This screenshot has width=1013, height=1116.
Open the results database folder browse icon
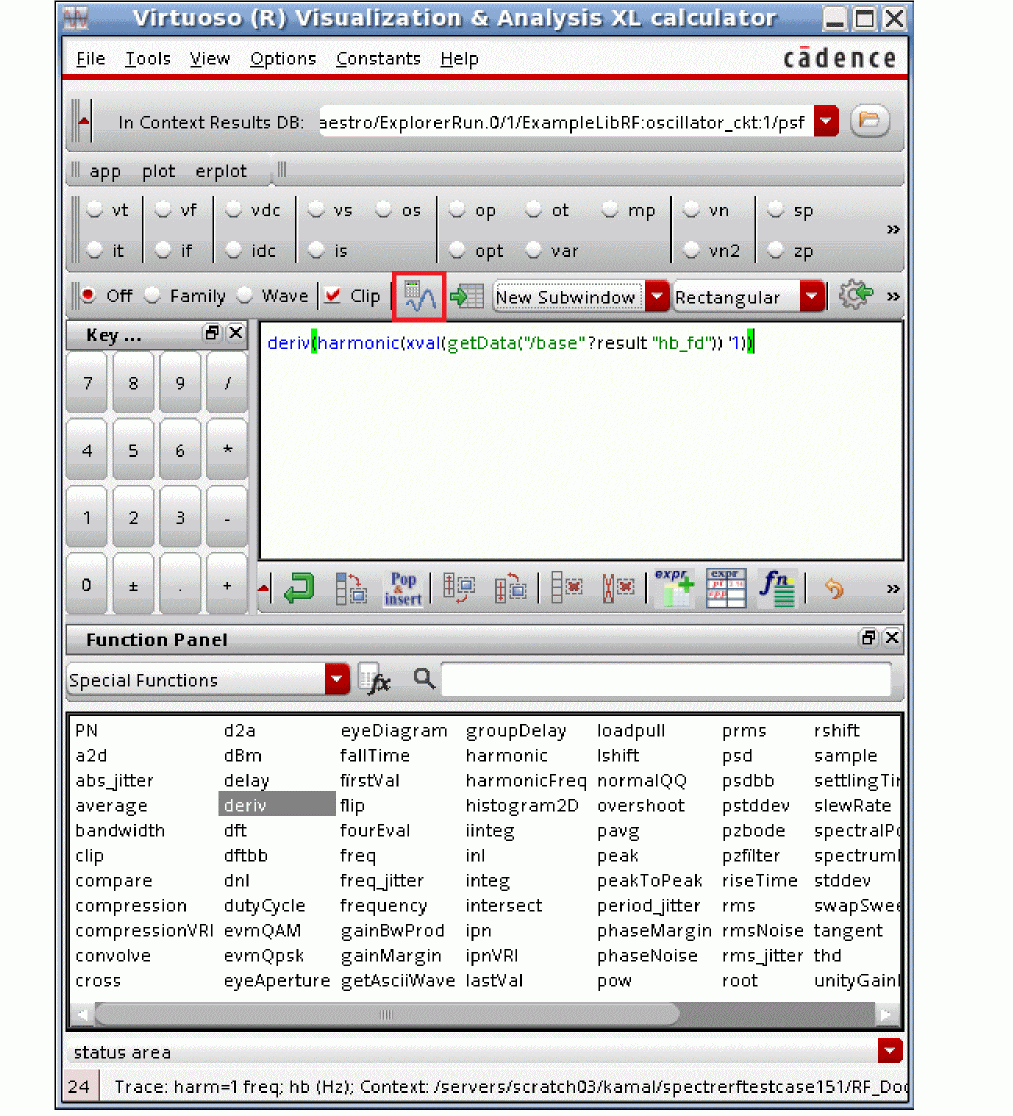pyautogui.click(x=869, y=122)
